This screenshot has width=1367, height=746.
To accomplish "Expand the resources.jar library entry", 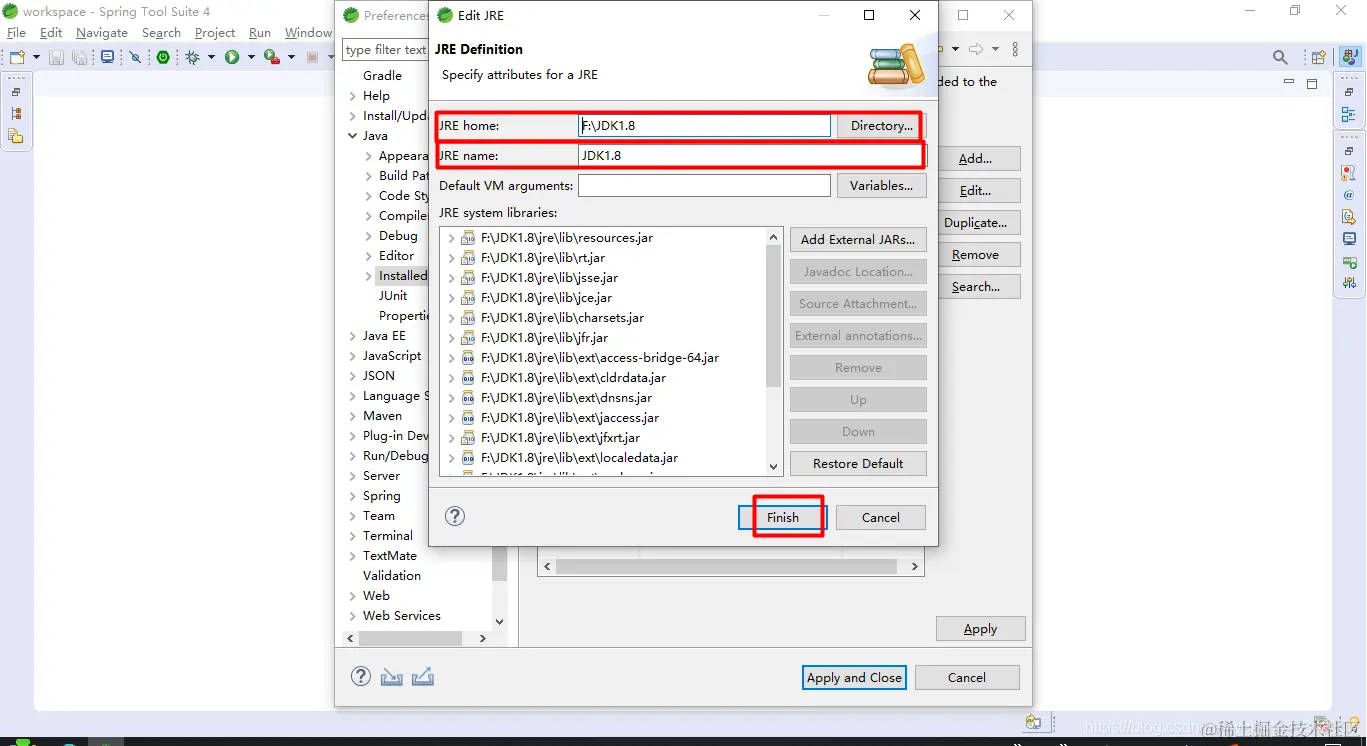I will [451, 238].
